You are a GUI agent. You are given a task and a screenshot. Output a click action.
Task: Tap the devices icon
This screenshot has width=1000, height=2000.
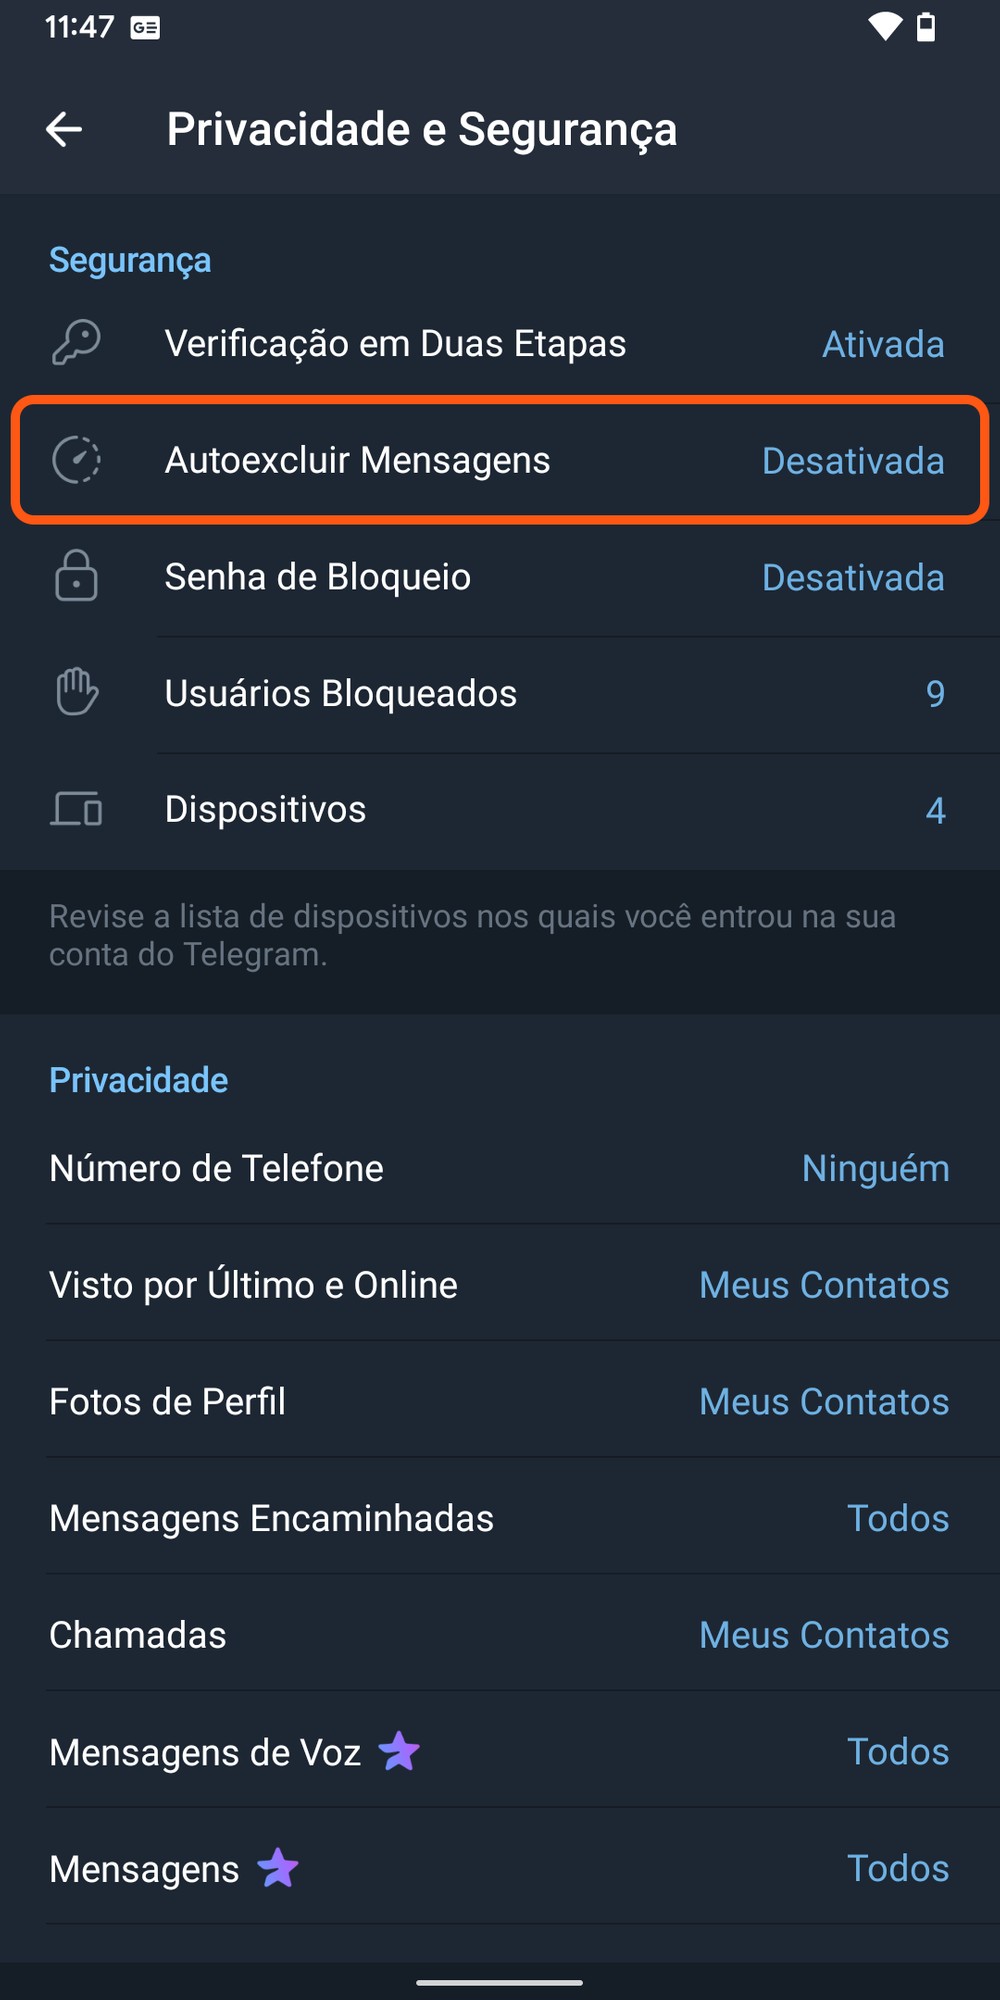click(76, 809)
